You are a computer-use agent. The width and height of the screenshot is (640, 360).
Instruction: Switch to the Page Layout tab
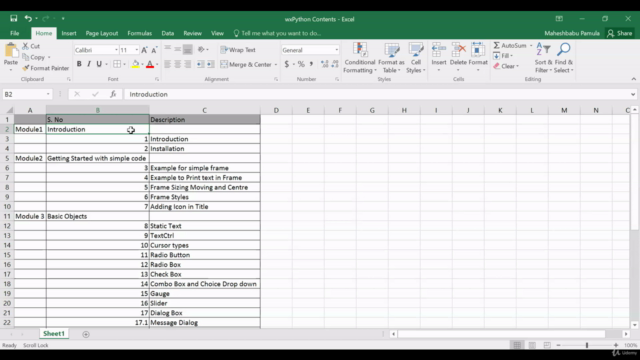pos(102,33)
